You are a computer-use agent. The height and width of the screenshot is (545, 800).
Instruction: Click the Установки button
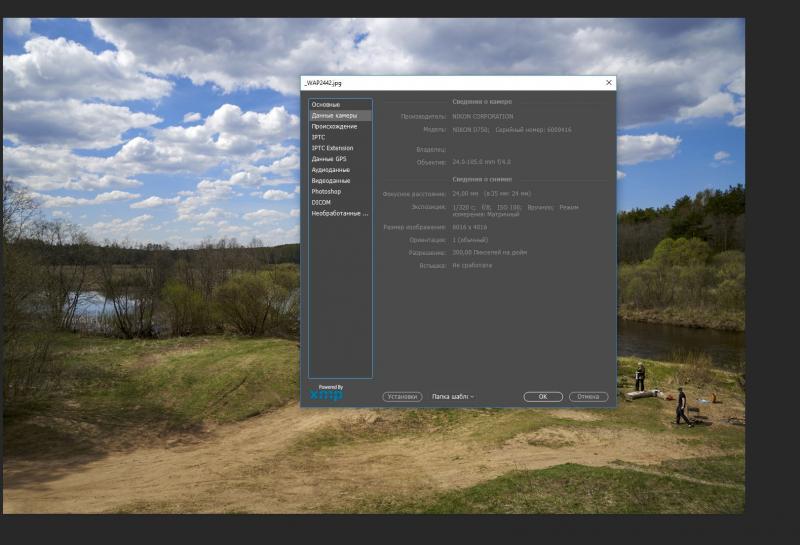(402, 397)
